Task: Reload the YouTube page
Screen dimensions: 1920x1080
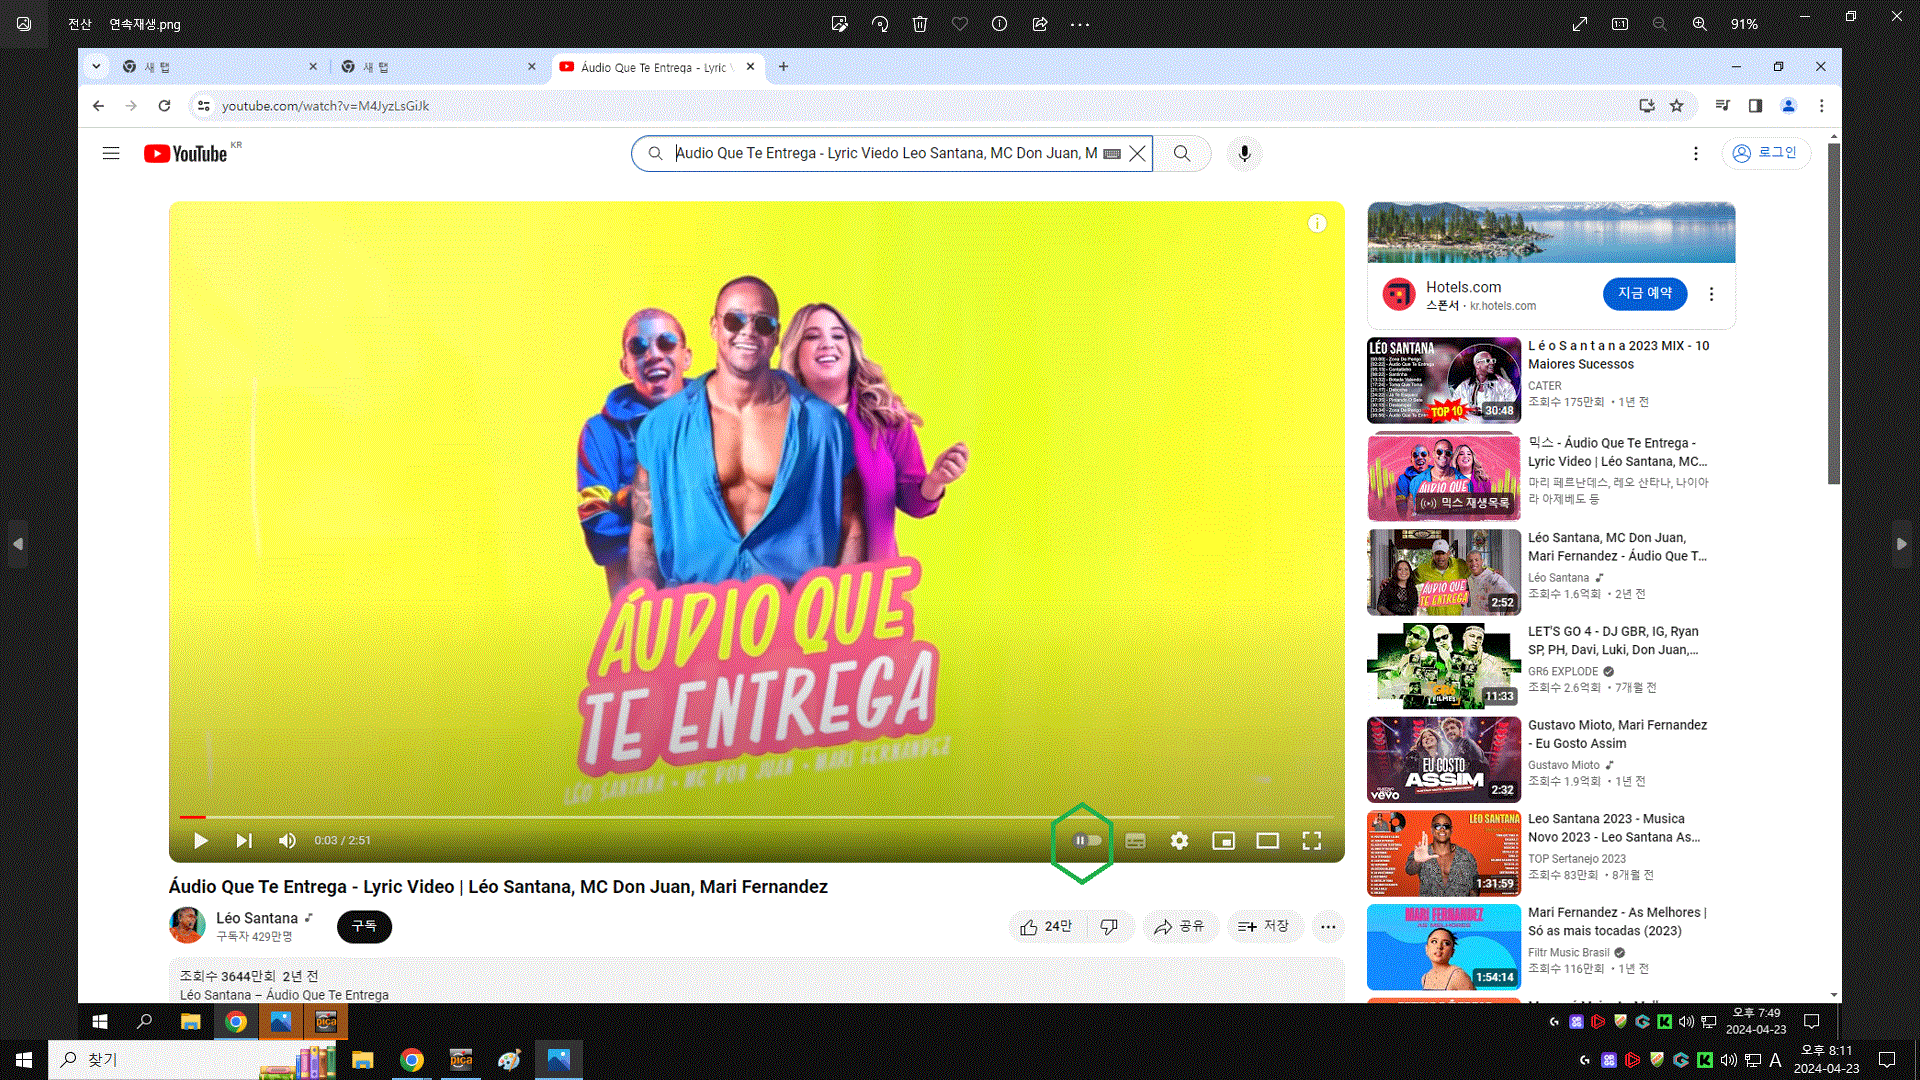Action: pos(164,106)
